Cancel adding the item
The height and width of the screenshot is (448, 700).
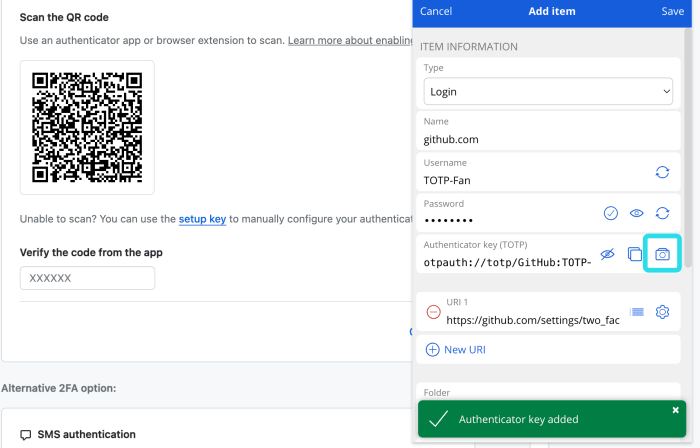point(436,11)
